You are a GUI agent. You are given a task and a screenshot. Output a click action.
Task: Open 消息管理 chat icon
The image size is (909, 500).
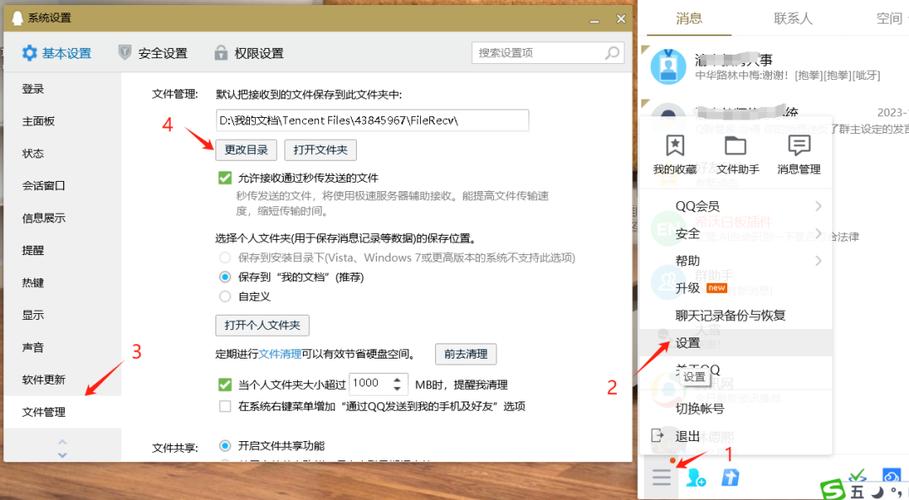click(x=799, y=145)
